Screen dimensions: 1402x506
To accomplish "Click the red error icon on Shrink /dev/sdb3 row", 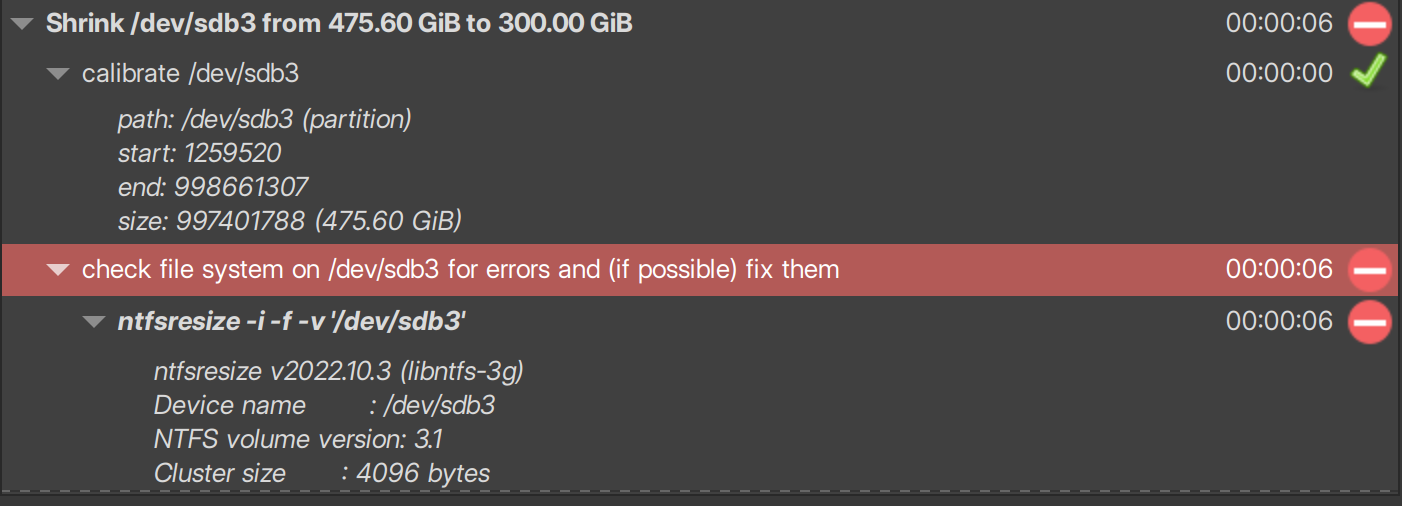I will coord(1369,23).
